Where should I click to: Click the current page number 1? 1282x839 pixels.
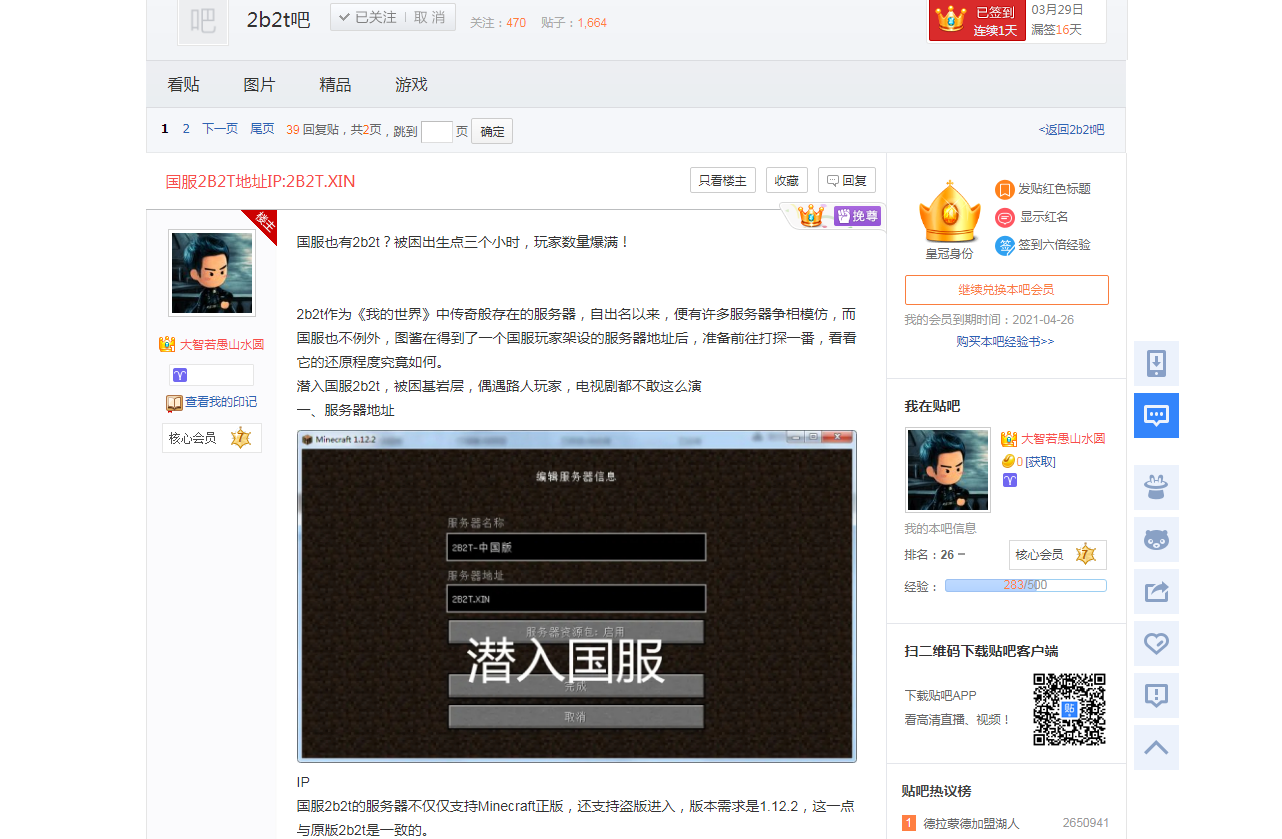pos(165,129)
